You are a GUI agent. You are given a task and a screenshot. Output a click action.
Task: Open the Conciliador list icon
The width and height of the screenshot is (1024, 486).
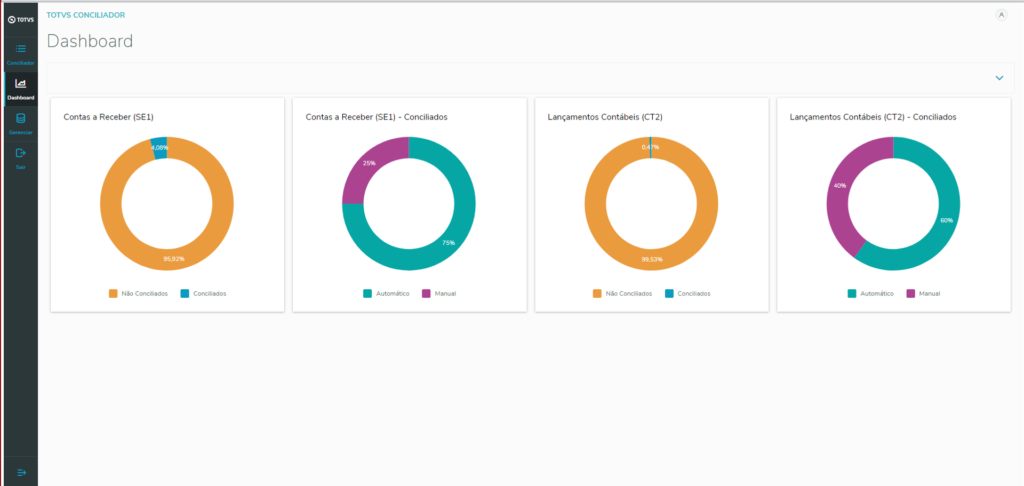pyautogui.click(x=20, y=49)
